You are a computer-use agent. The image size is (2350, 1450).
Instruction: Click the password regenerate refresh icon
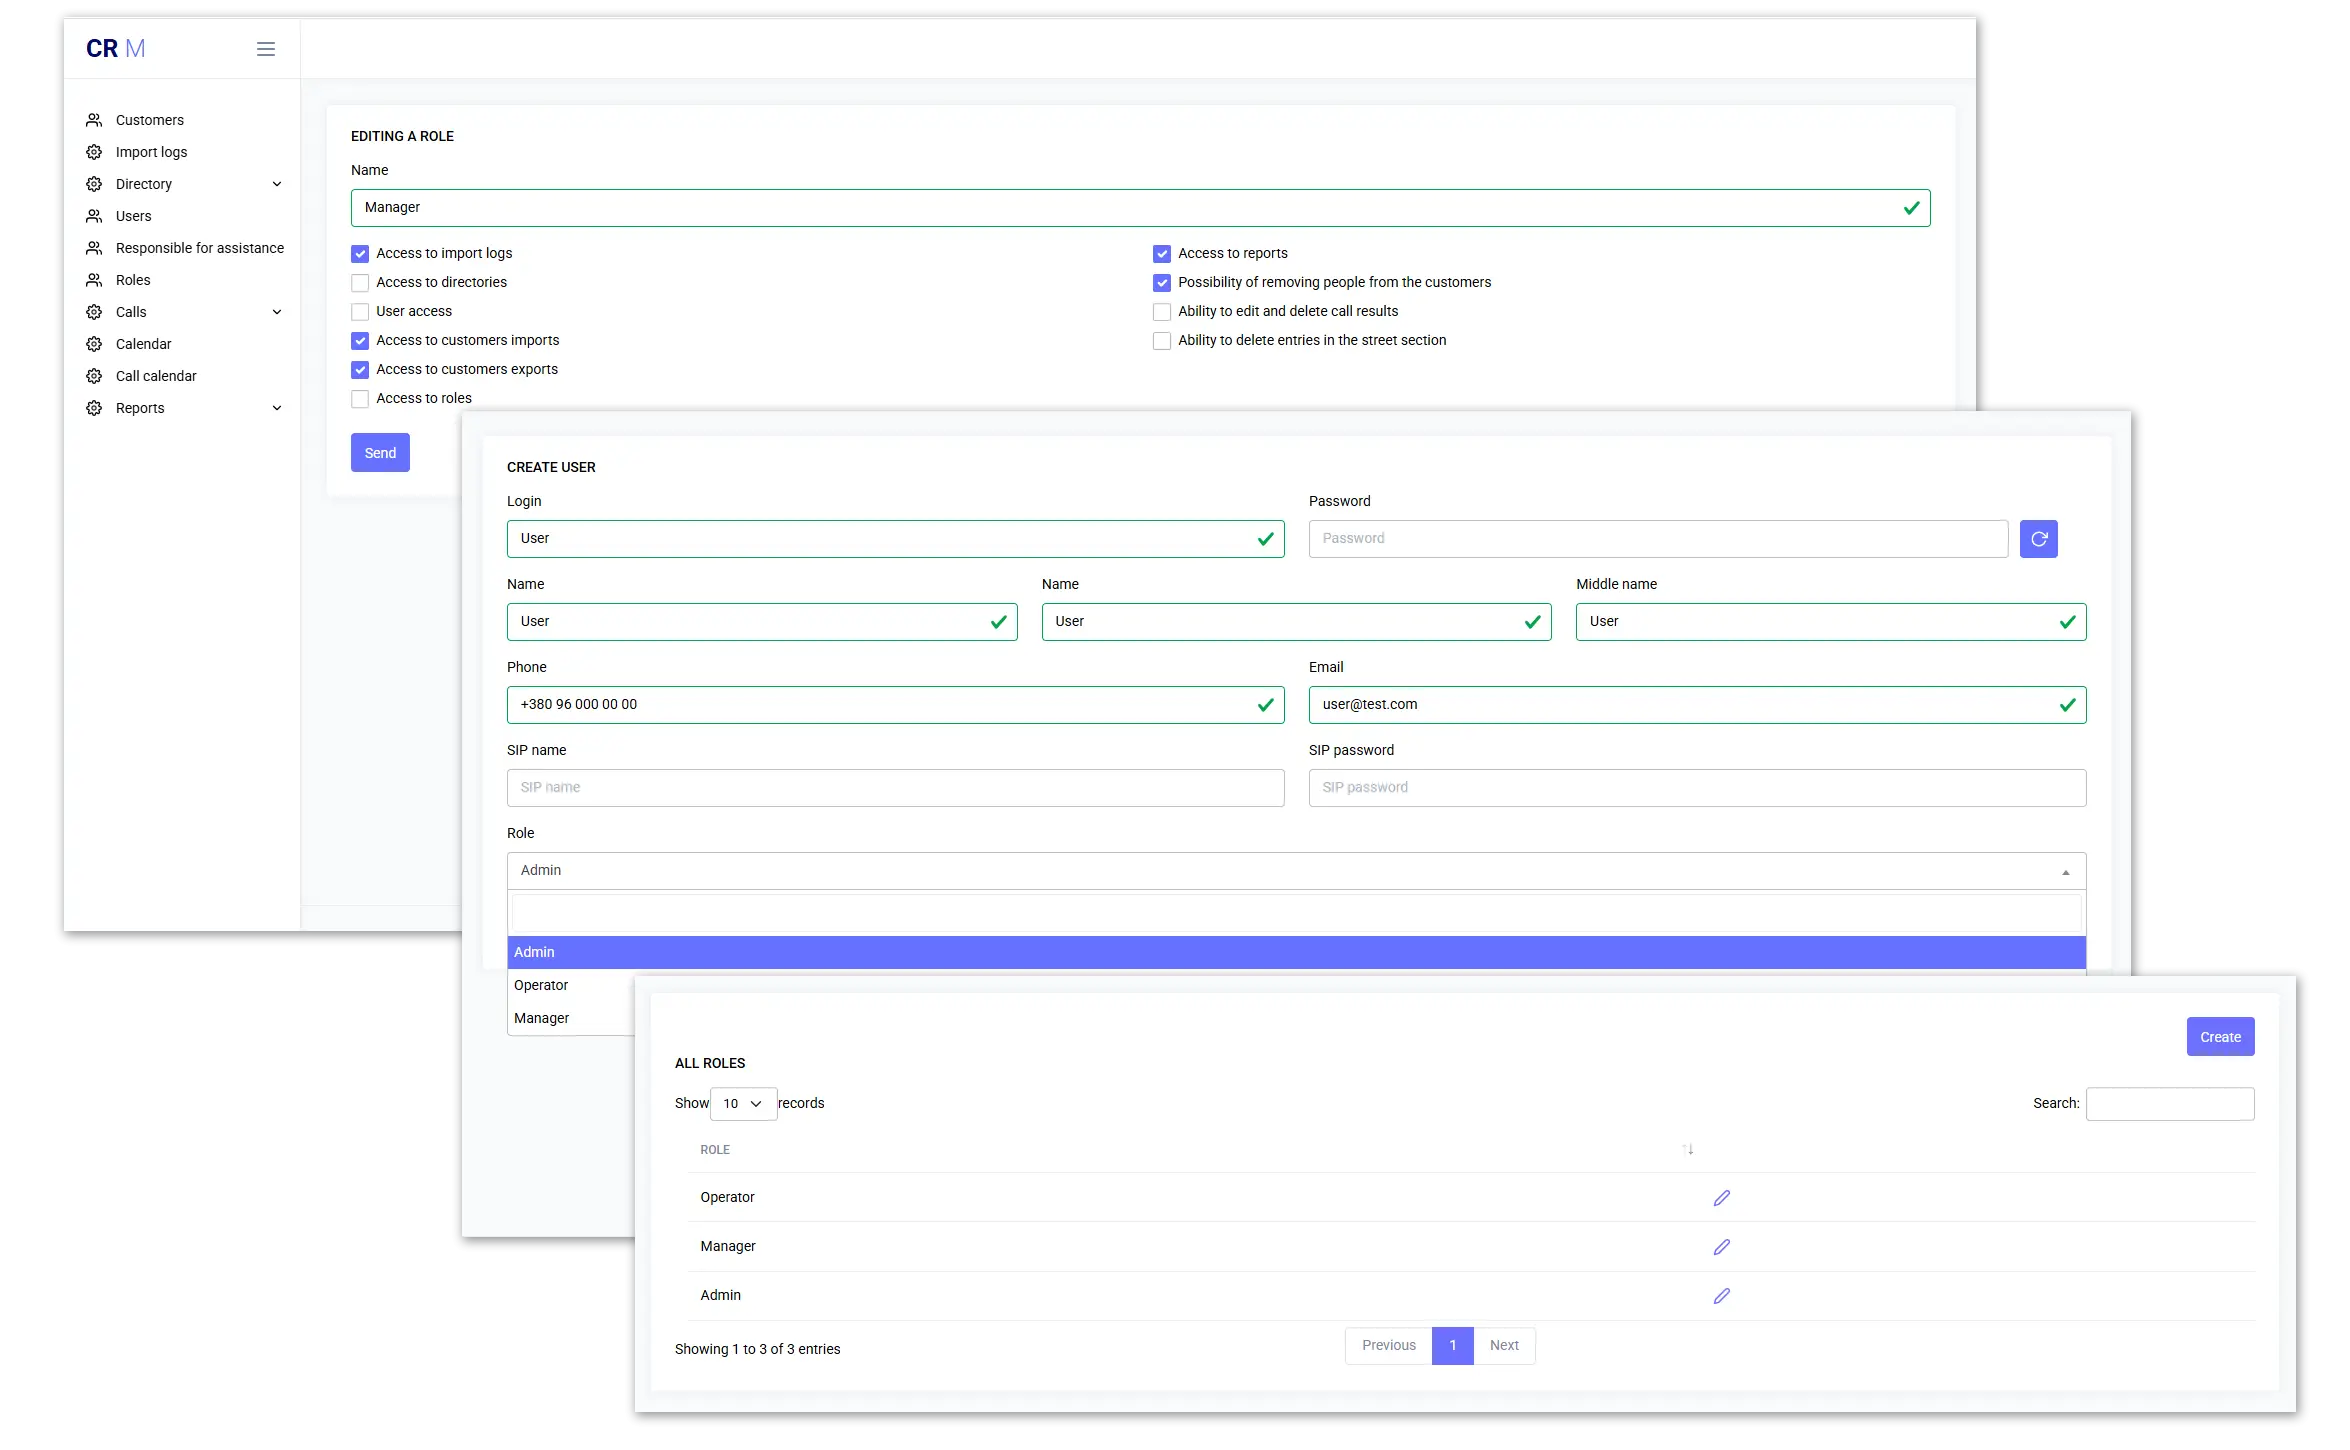pyautogui.click(x=2038, y=539)
